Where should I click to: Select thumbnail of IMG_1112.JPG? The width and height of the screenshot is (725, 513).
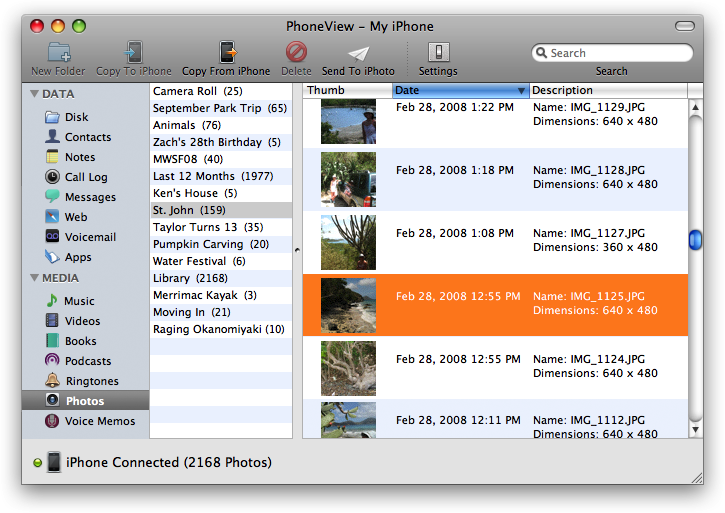click(348, 420)
